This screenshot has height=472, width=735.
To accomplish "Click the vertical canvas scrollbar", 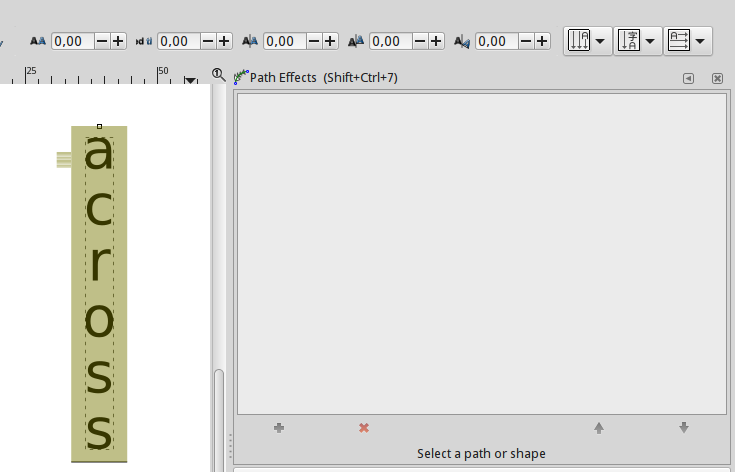I will click(219, 420).
